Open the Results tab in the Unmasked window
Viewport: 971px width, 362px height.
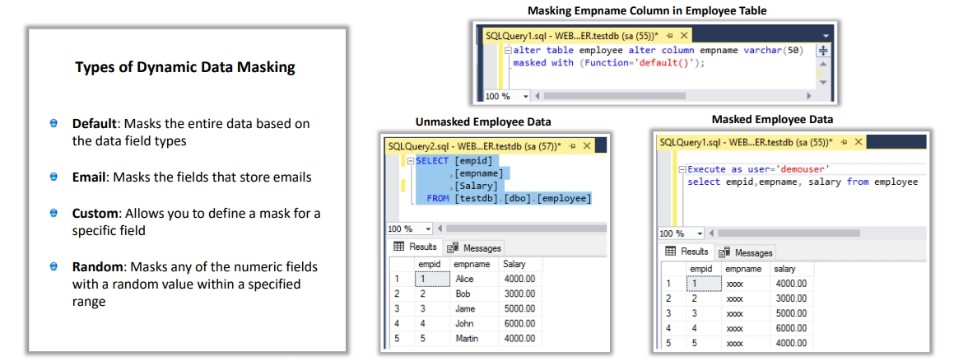(x=416, y=247)
